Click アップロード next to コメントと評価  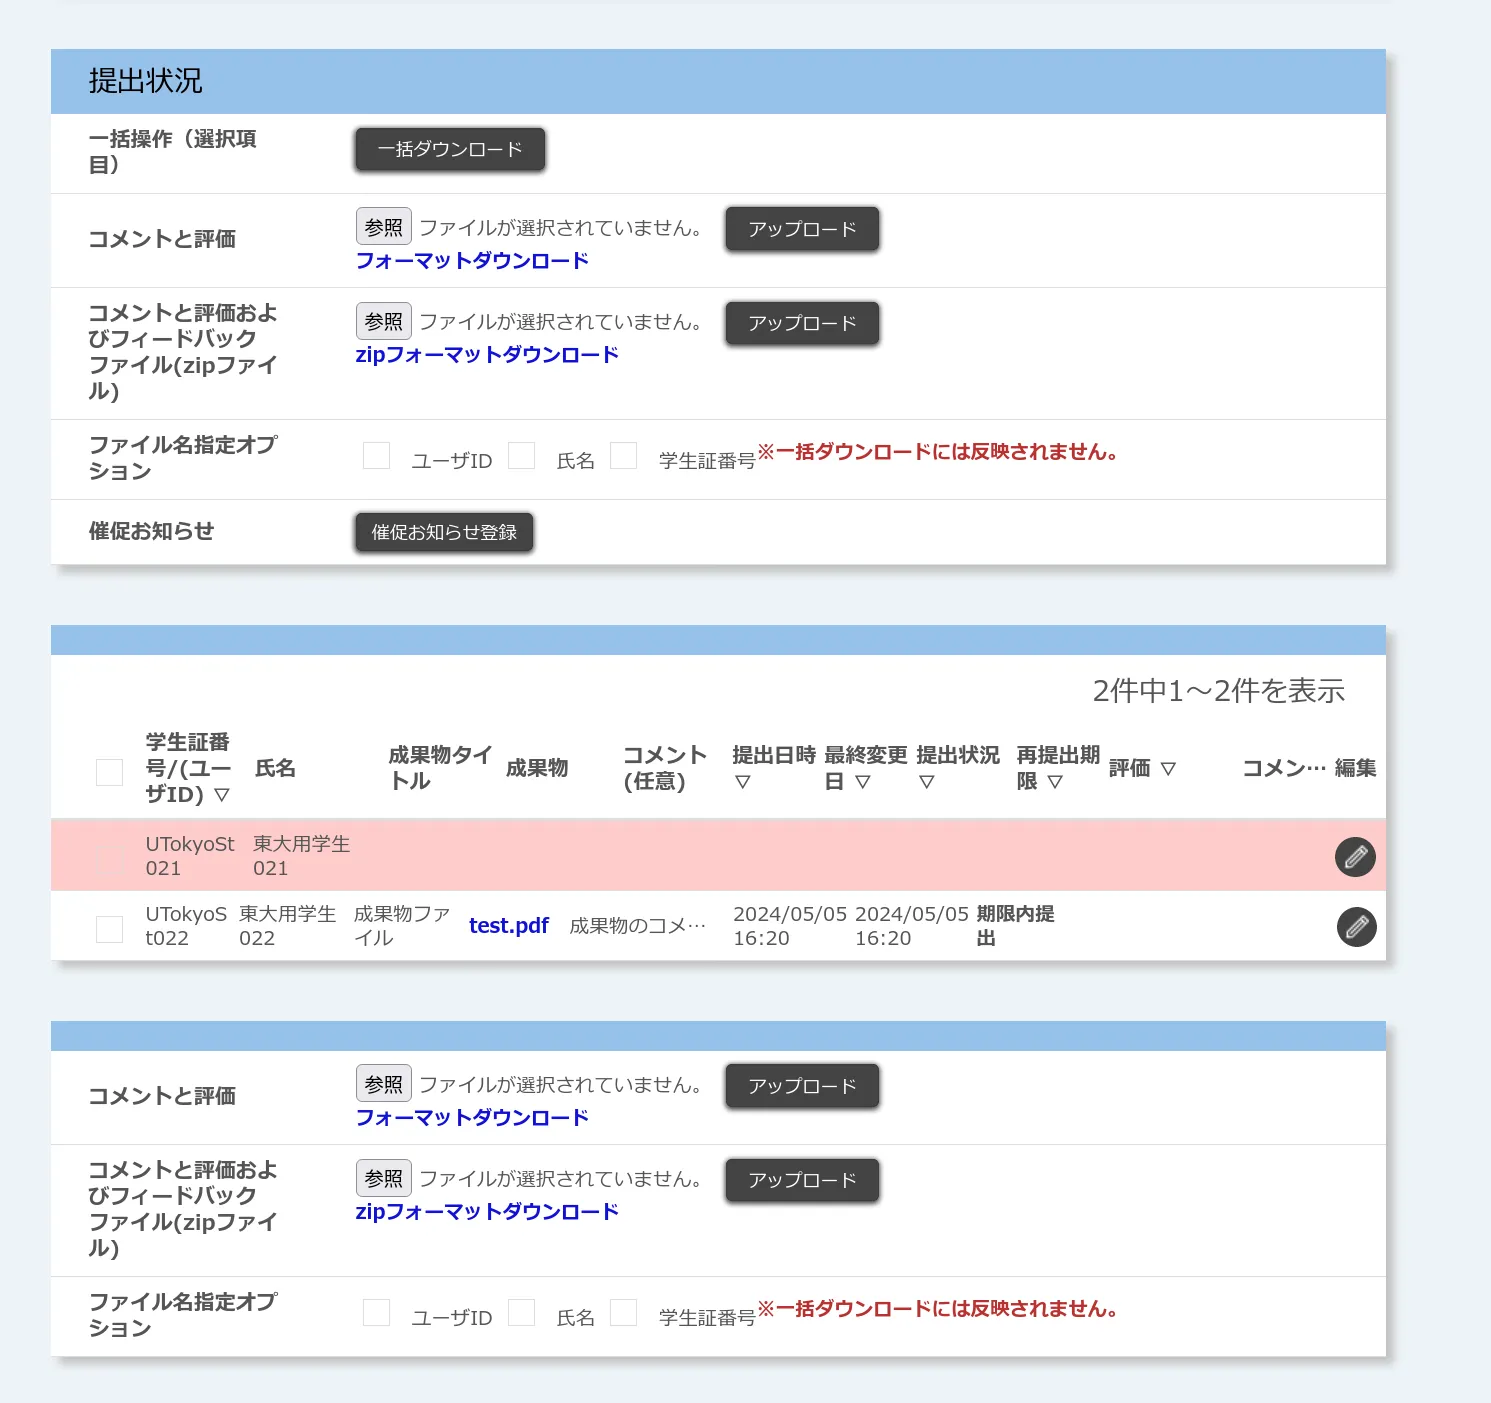pyautogui.click(x=801, y=229)
